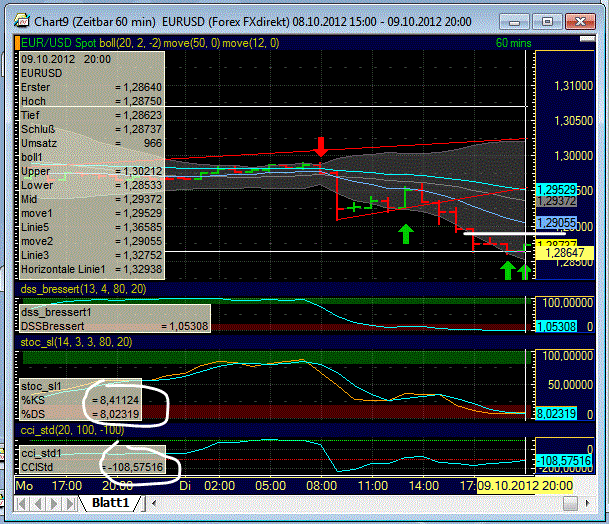Click the Linie5 = 1,36585 data row
This screenshot has height=524, width=609.
91,227
